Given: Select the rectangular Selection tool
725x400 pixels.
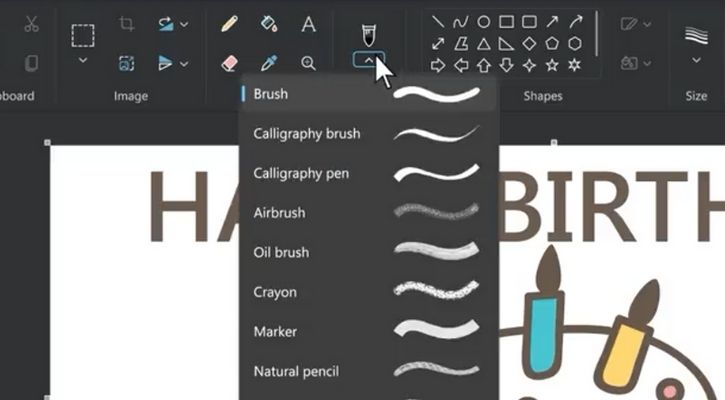Looking at the screenshot, I should [83, 35].
